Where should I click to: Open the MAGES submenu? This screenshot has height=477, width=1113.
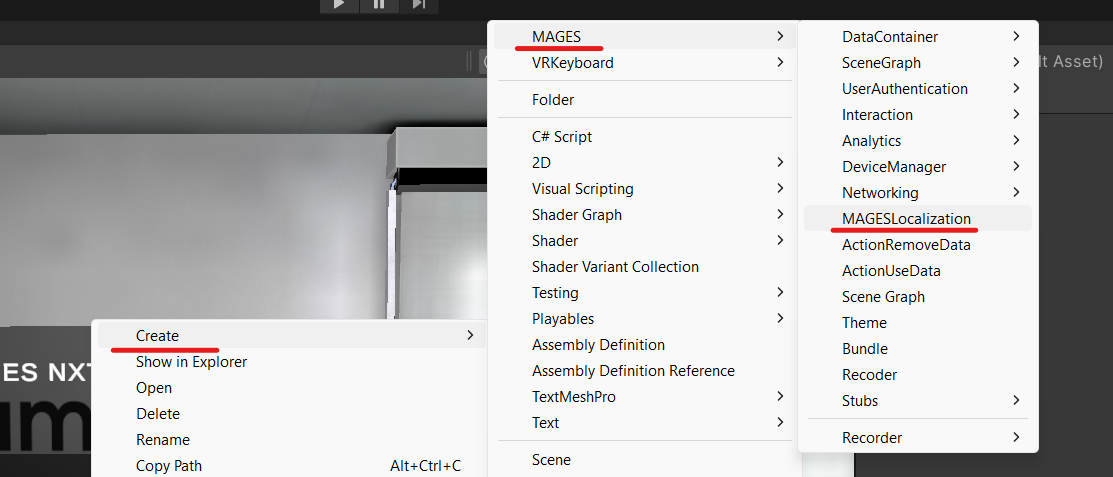pos(645,36)
